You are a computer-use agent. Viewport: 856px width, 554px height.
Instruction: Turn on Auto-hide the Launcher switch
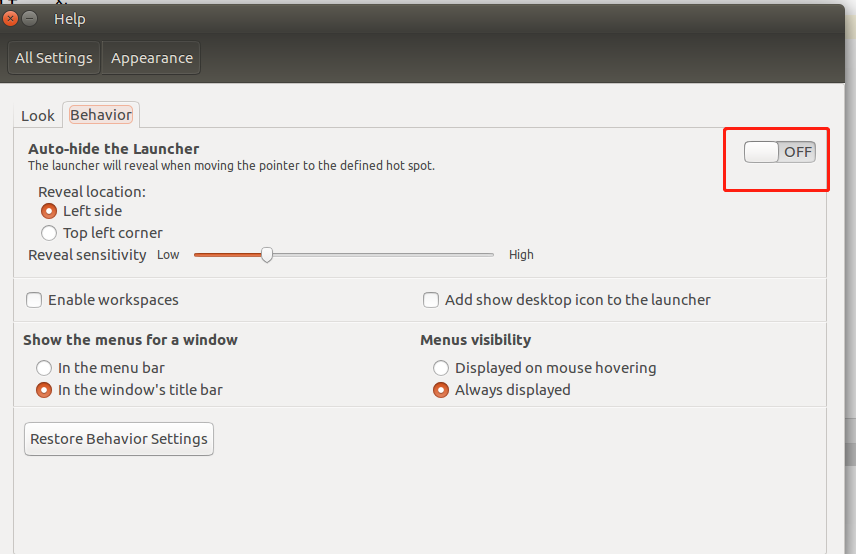click(x=780, y=152)
